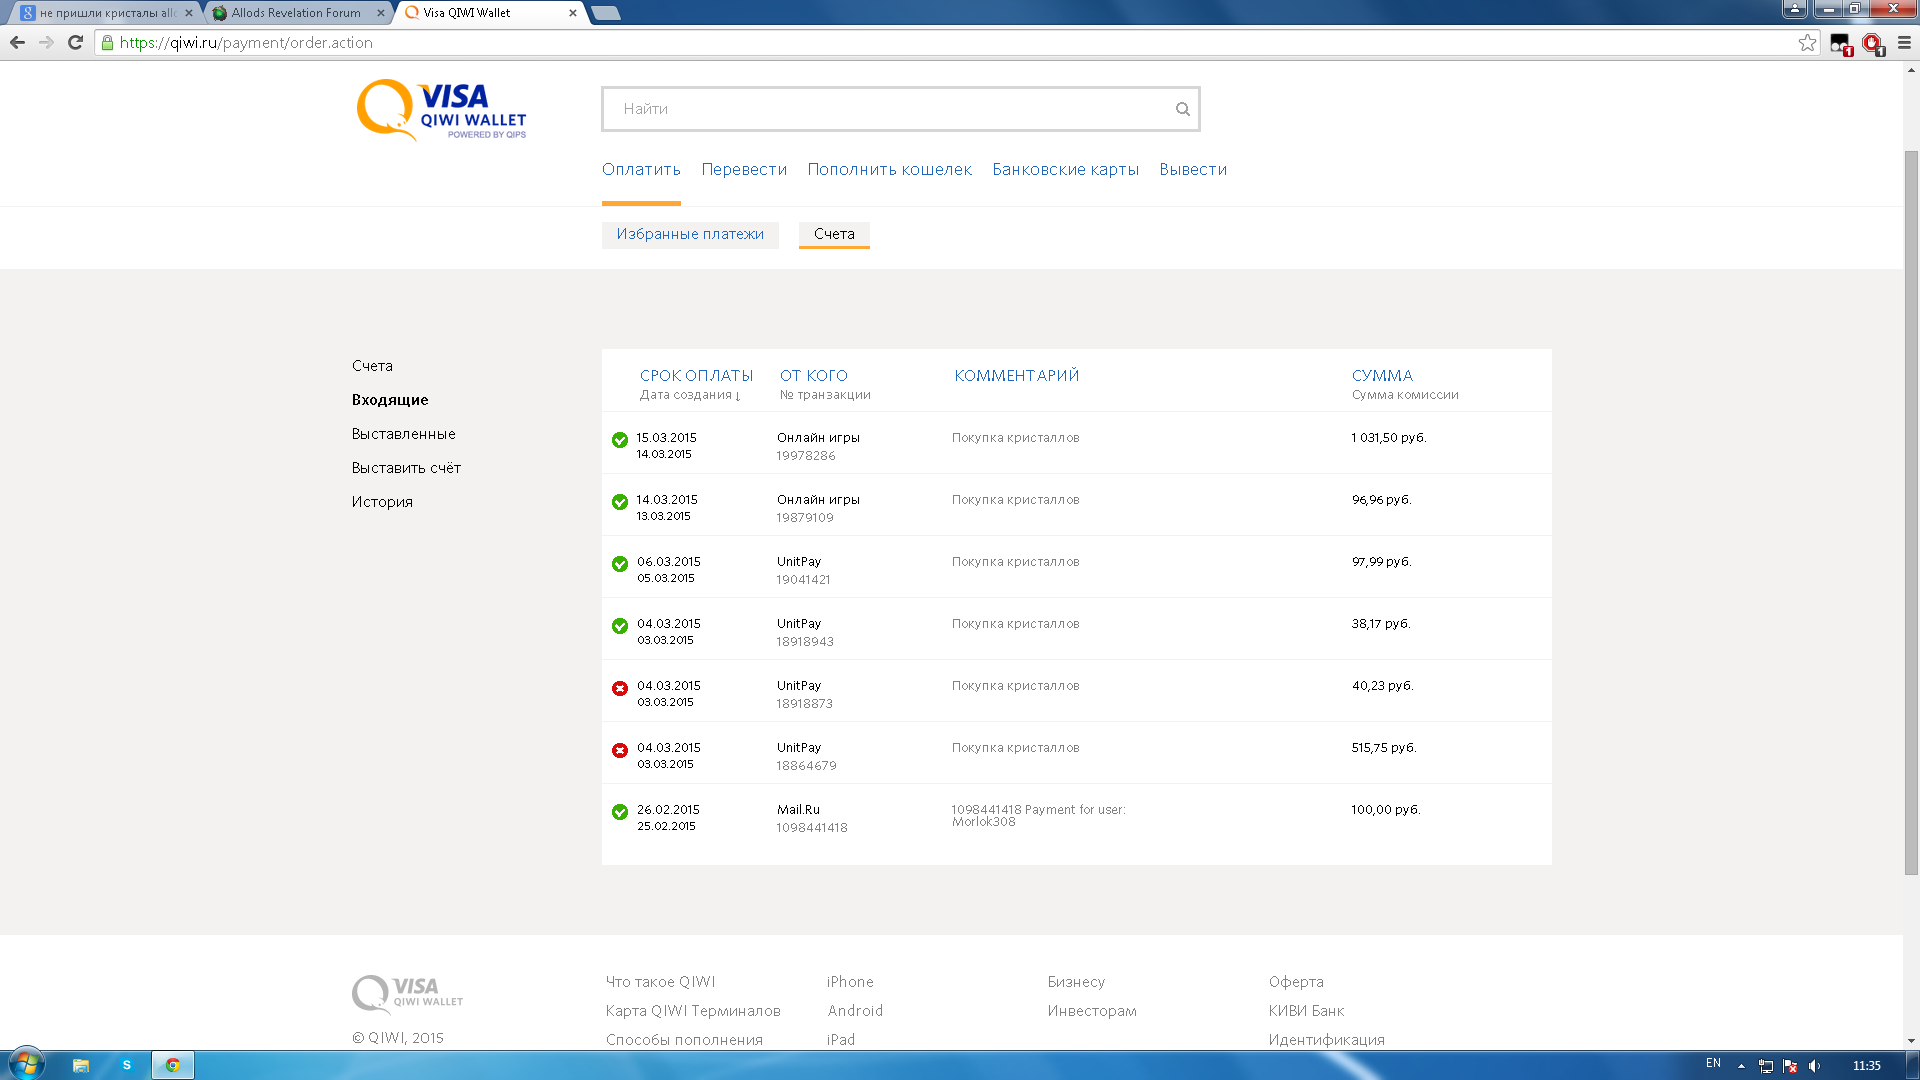The height and width of the screenshot is (1080, 1920).
Task: Click the search magnifier icon
Action: click(1182, 109)
